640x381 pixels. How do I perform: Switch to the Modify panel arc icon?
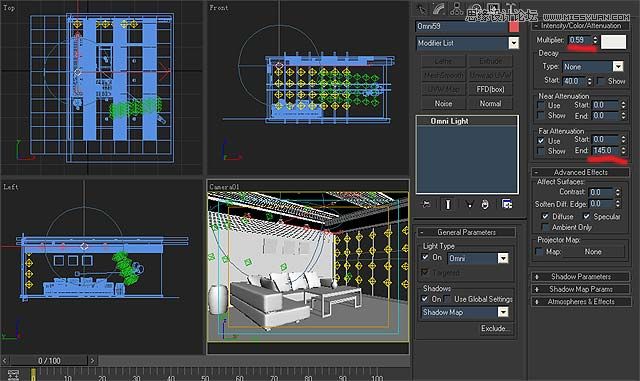coord(439,9)
